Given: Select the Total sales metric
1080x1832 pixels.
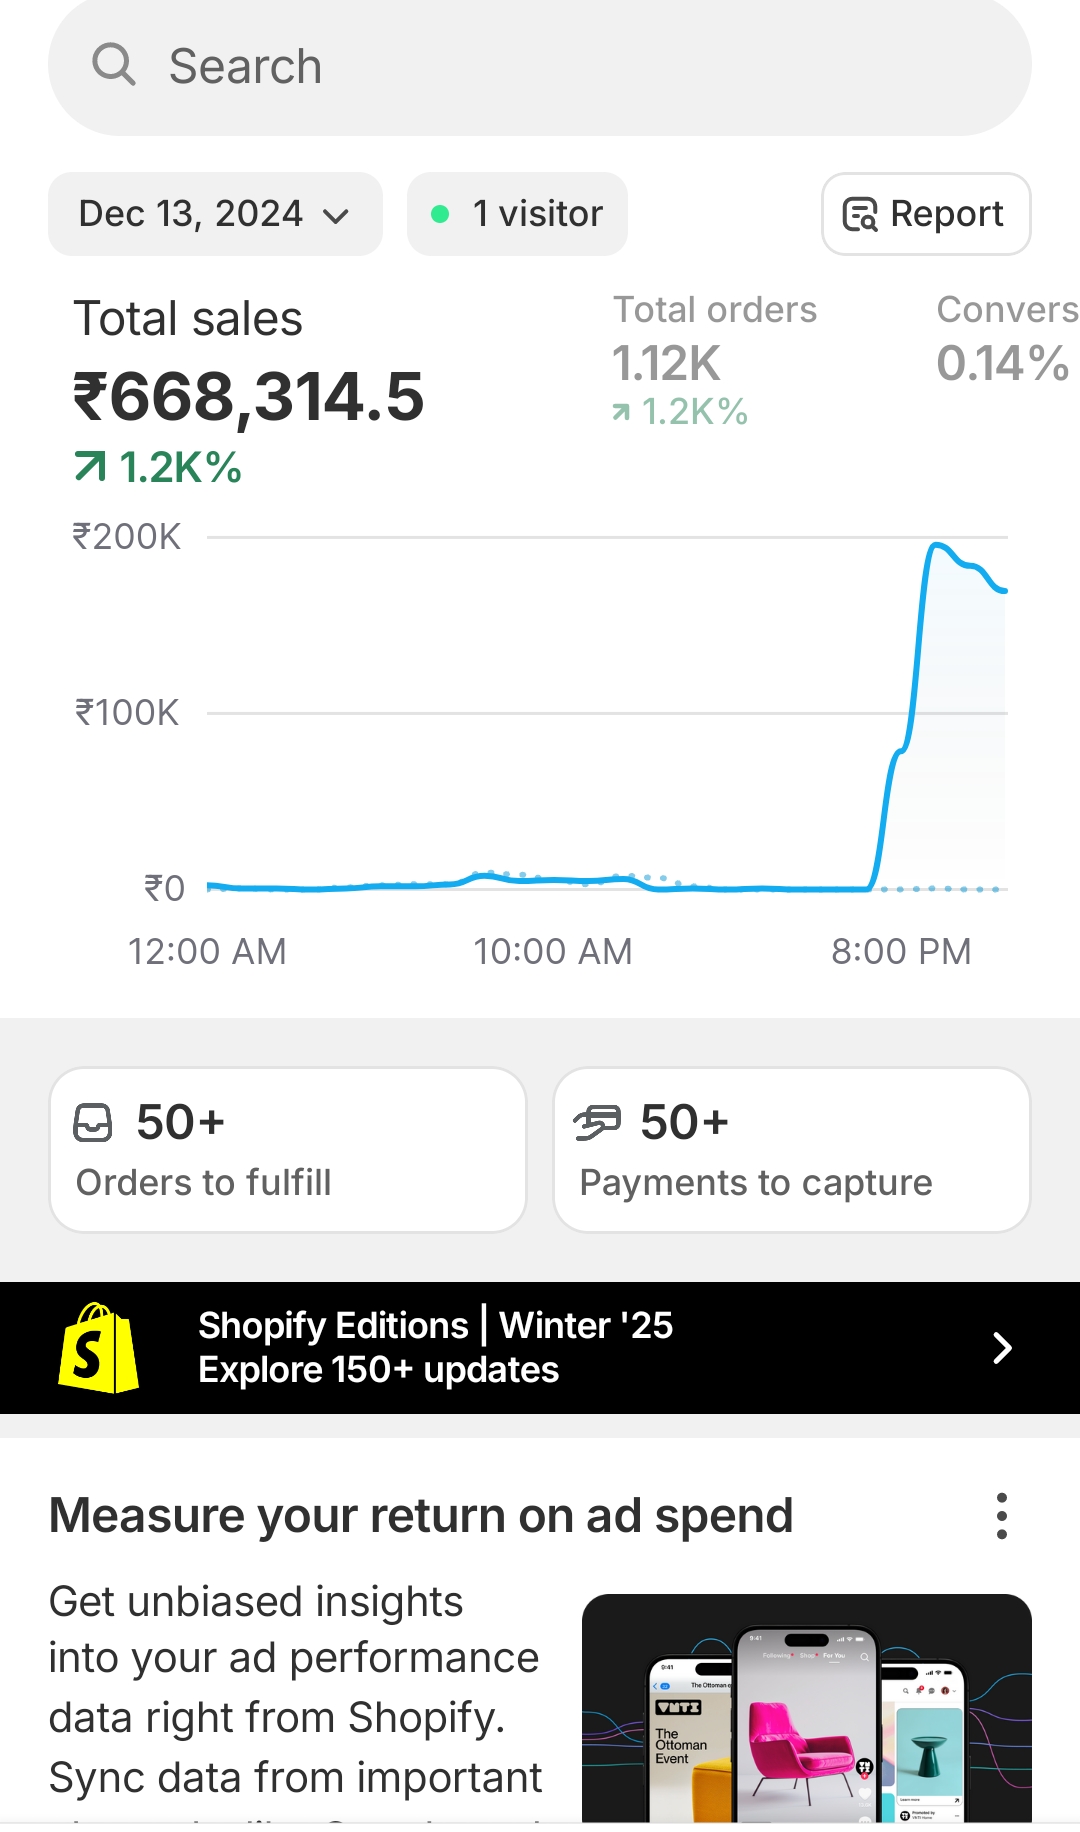Looking at the screenshot, I should click(248, 390).
